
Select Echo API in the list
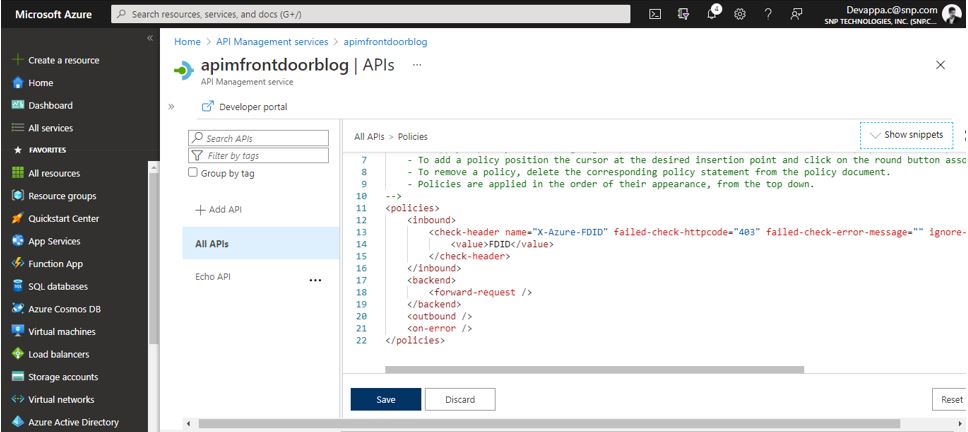point(212,276)
